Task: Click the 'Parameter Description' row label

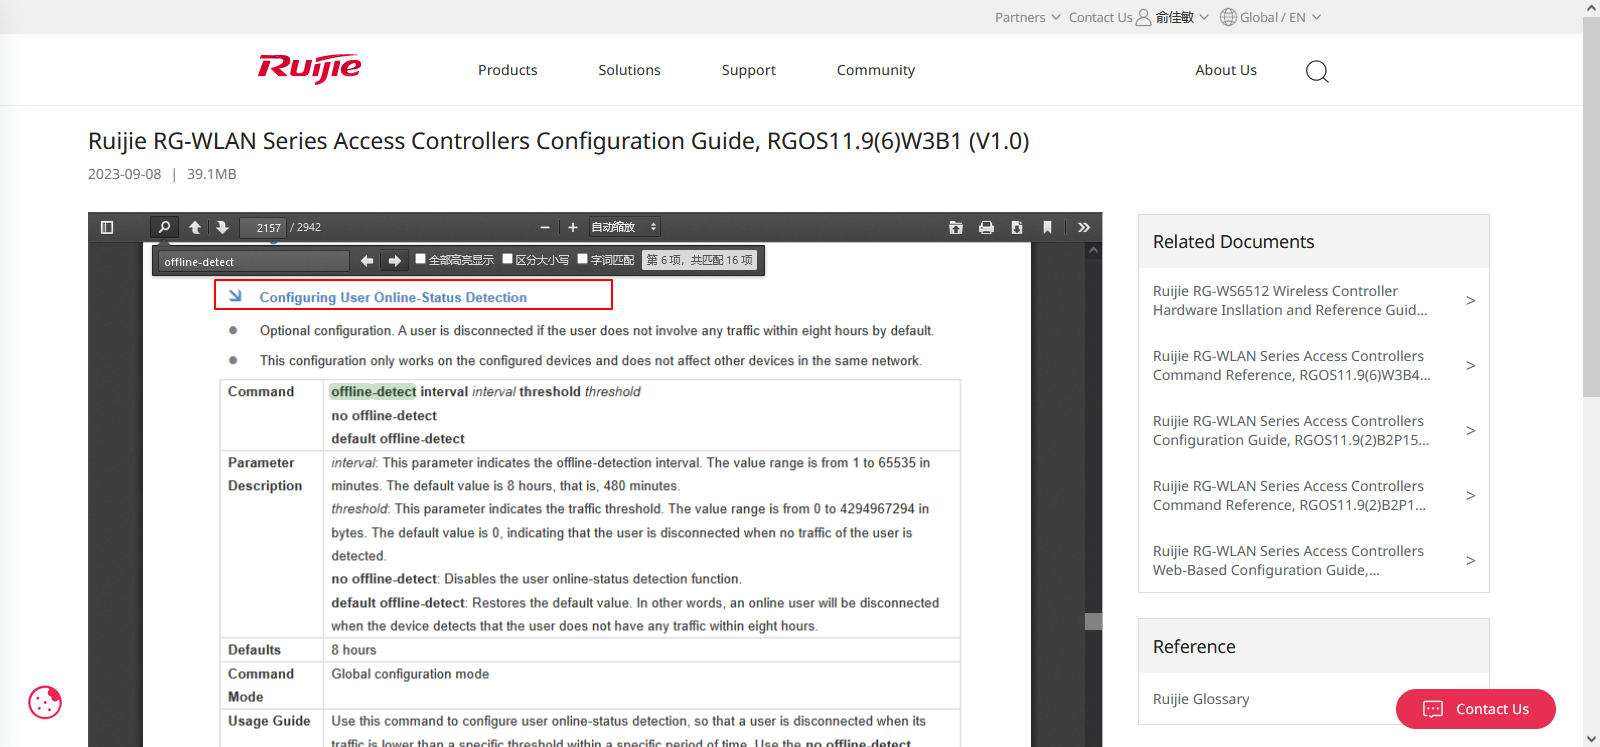Action: pyautogui.click(x=265, y=474)
